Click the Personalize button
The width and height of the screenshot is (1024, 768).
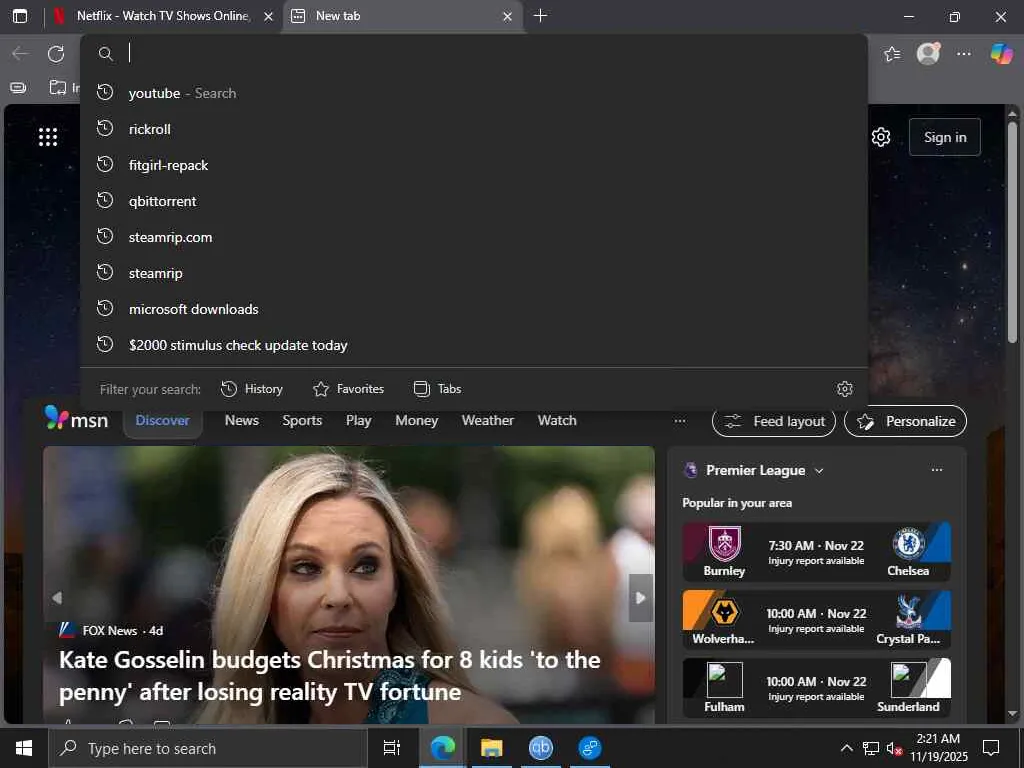pyautogui.click(x=905, y=422)
